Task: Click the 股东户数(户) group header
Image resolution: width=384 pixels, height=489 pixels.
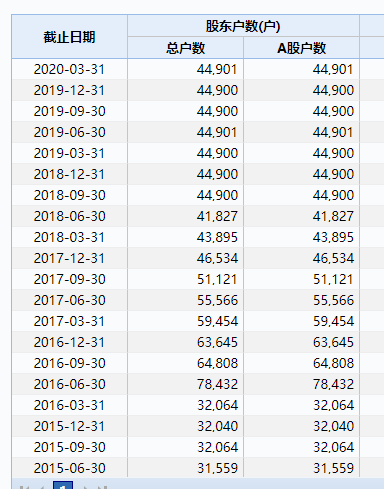Action: (243, 26)
